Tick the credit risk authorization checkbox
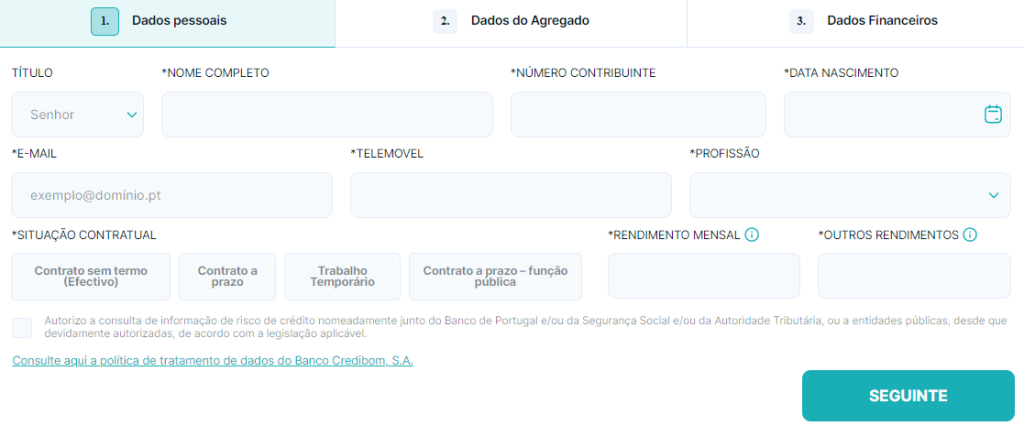Image resolution: width=1024 pixels, height=437 pixels. 22,327
